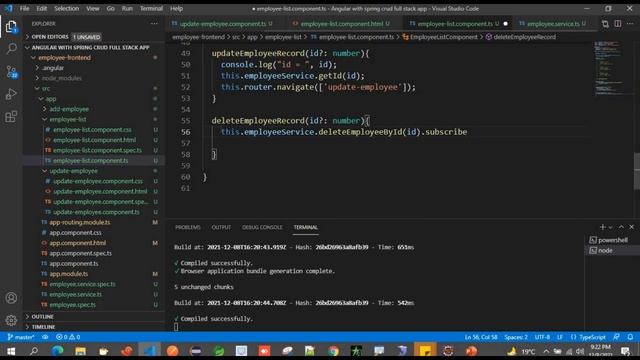Open app-routing.module.ts in explorer

click(80, 222)
